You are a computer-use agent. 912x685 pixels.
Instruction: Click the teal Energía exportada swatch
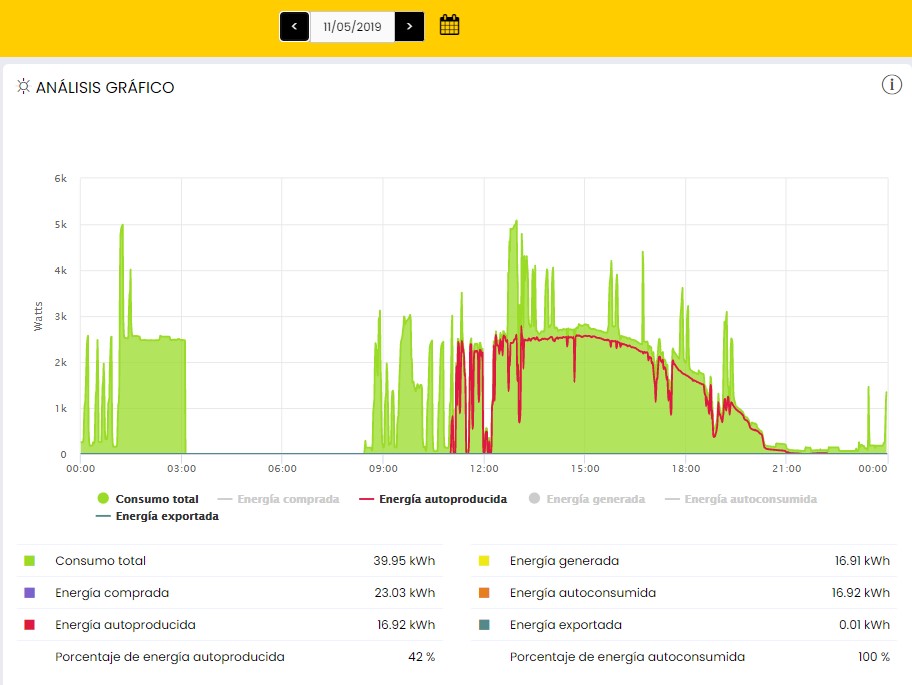pos(484,625)
